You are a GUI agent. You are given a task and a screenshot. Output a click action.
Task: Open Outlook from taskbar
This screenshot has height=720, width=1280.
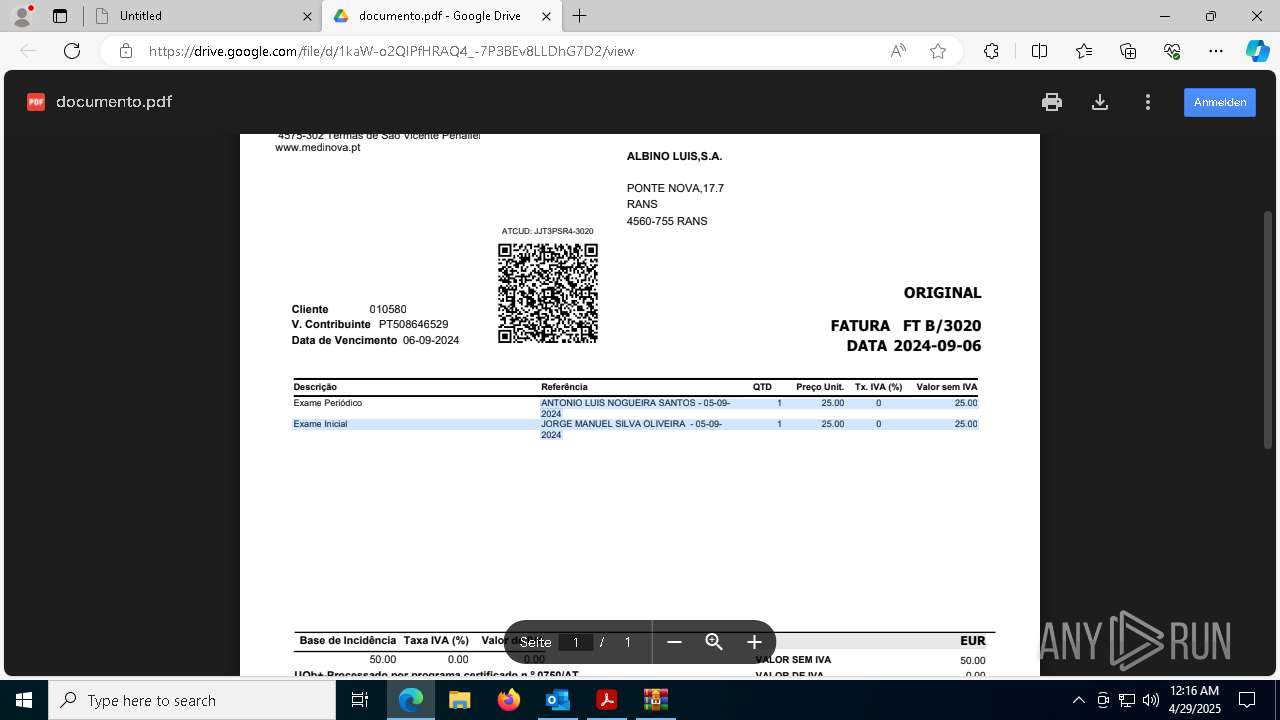point(557,700)
